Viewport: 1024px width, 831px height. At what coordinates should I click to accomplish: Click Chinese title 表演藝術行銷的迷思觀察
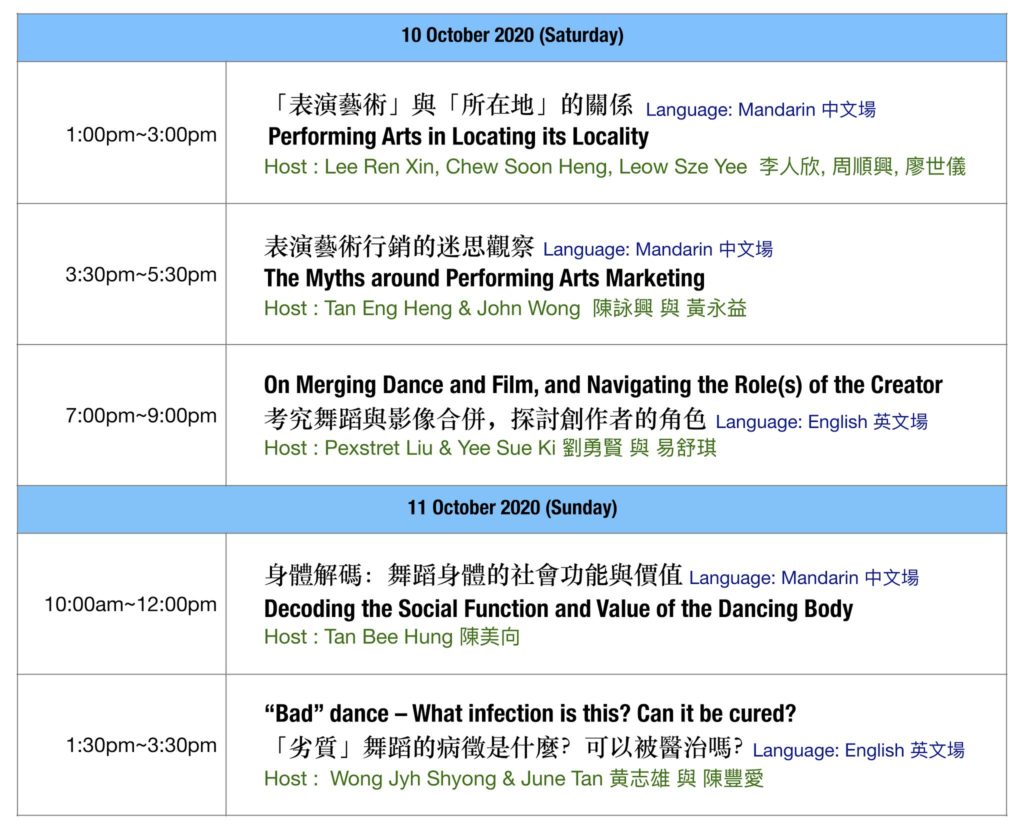pyautogui.click(x=399, y=247)
